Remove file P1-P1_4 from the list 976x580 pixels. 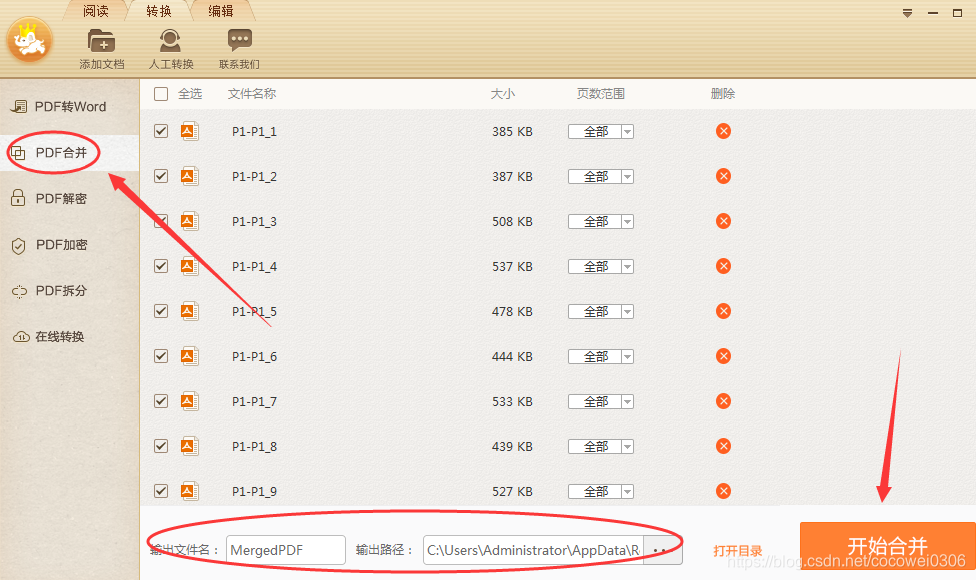point(723,266)
